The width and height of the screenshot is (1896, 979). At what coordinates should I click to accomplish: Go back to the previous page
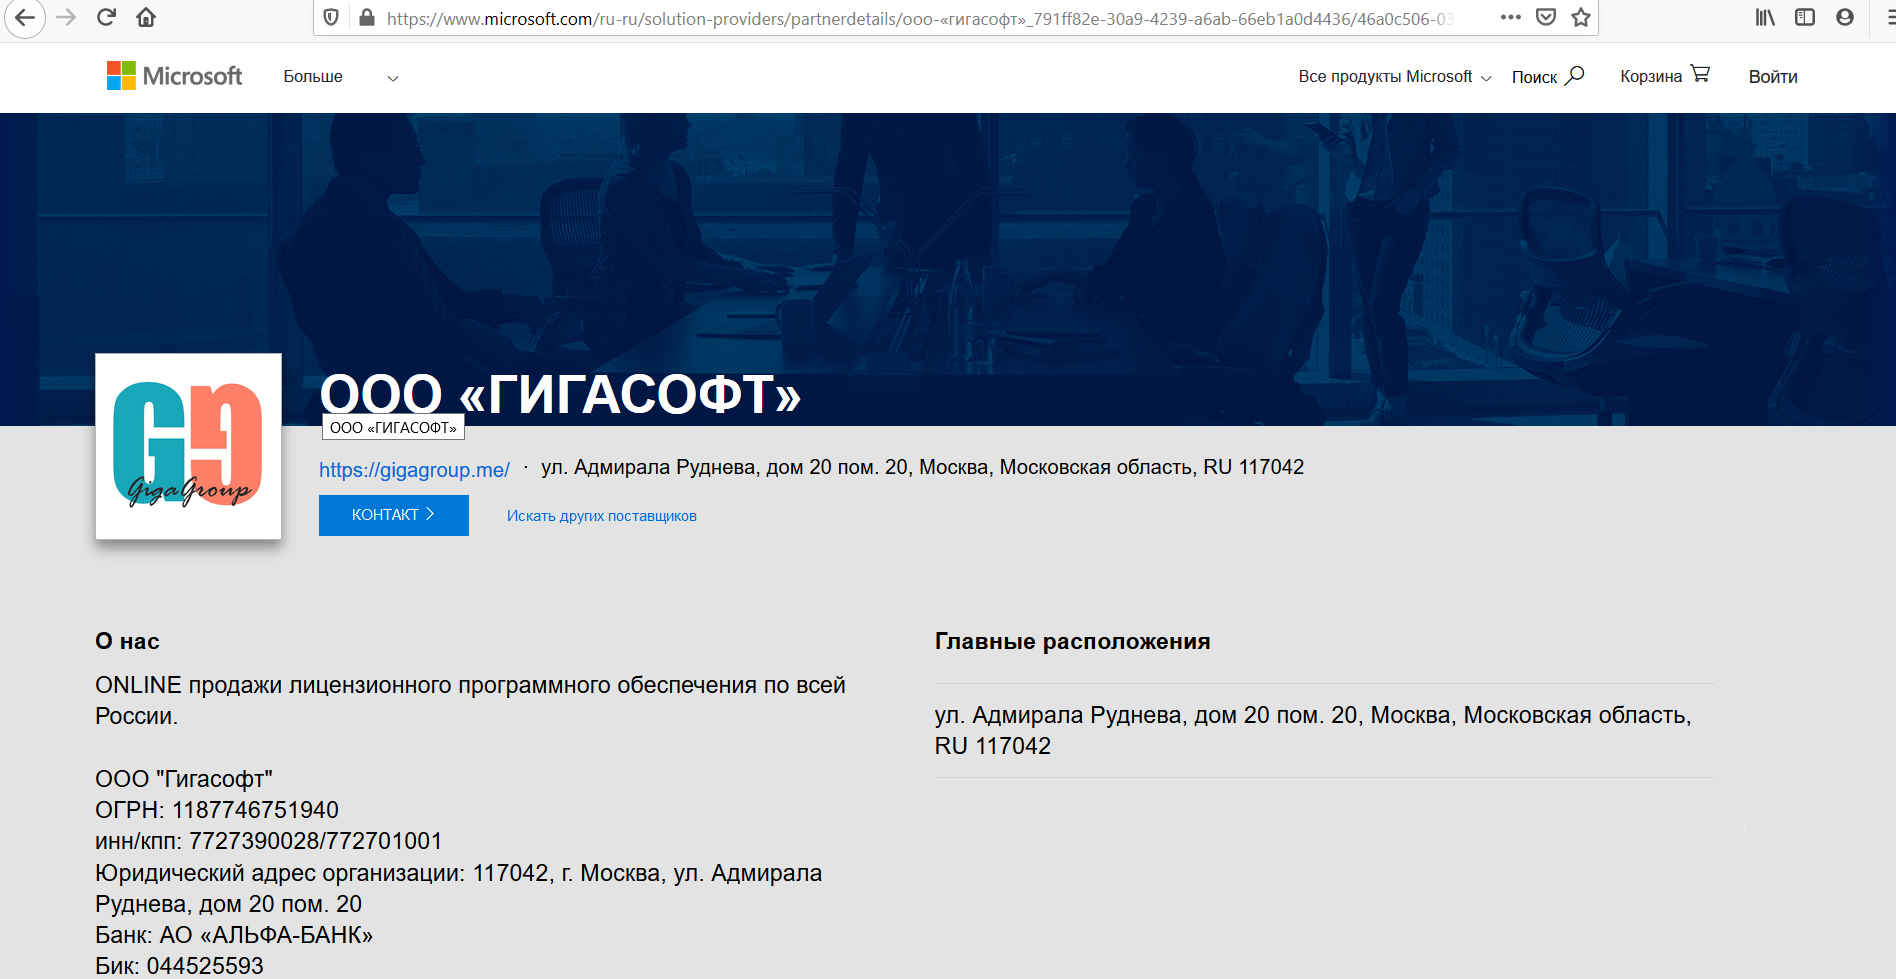[25, 18]
